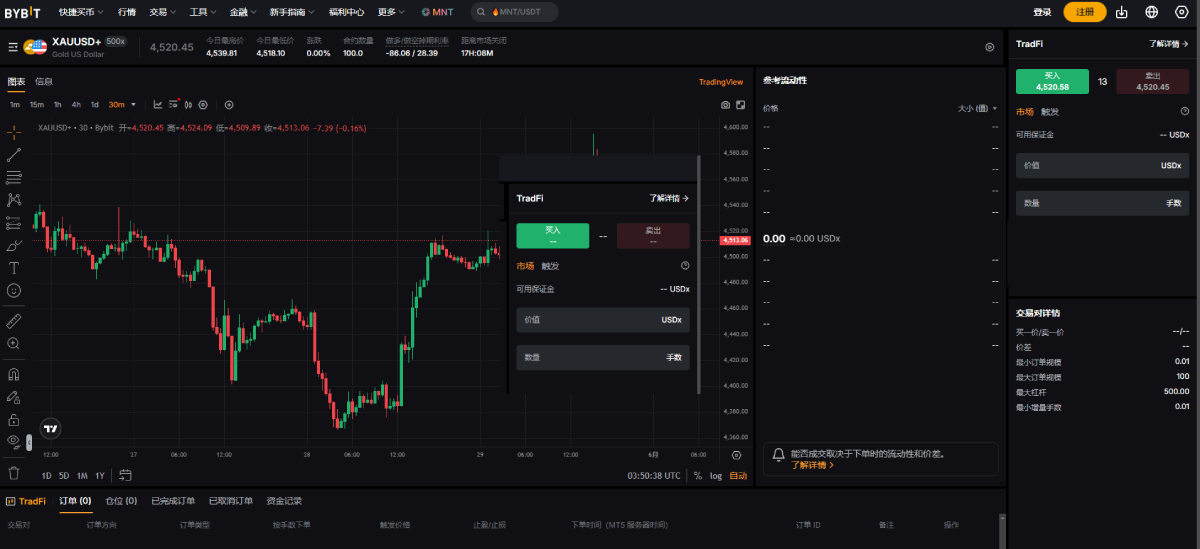Select the text annotation tool

[x=14, y=268]
